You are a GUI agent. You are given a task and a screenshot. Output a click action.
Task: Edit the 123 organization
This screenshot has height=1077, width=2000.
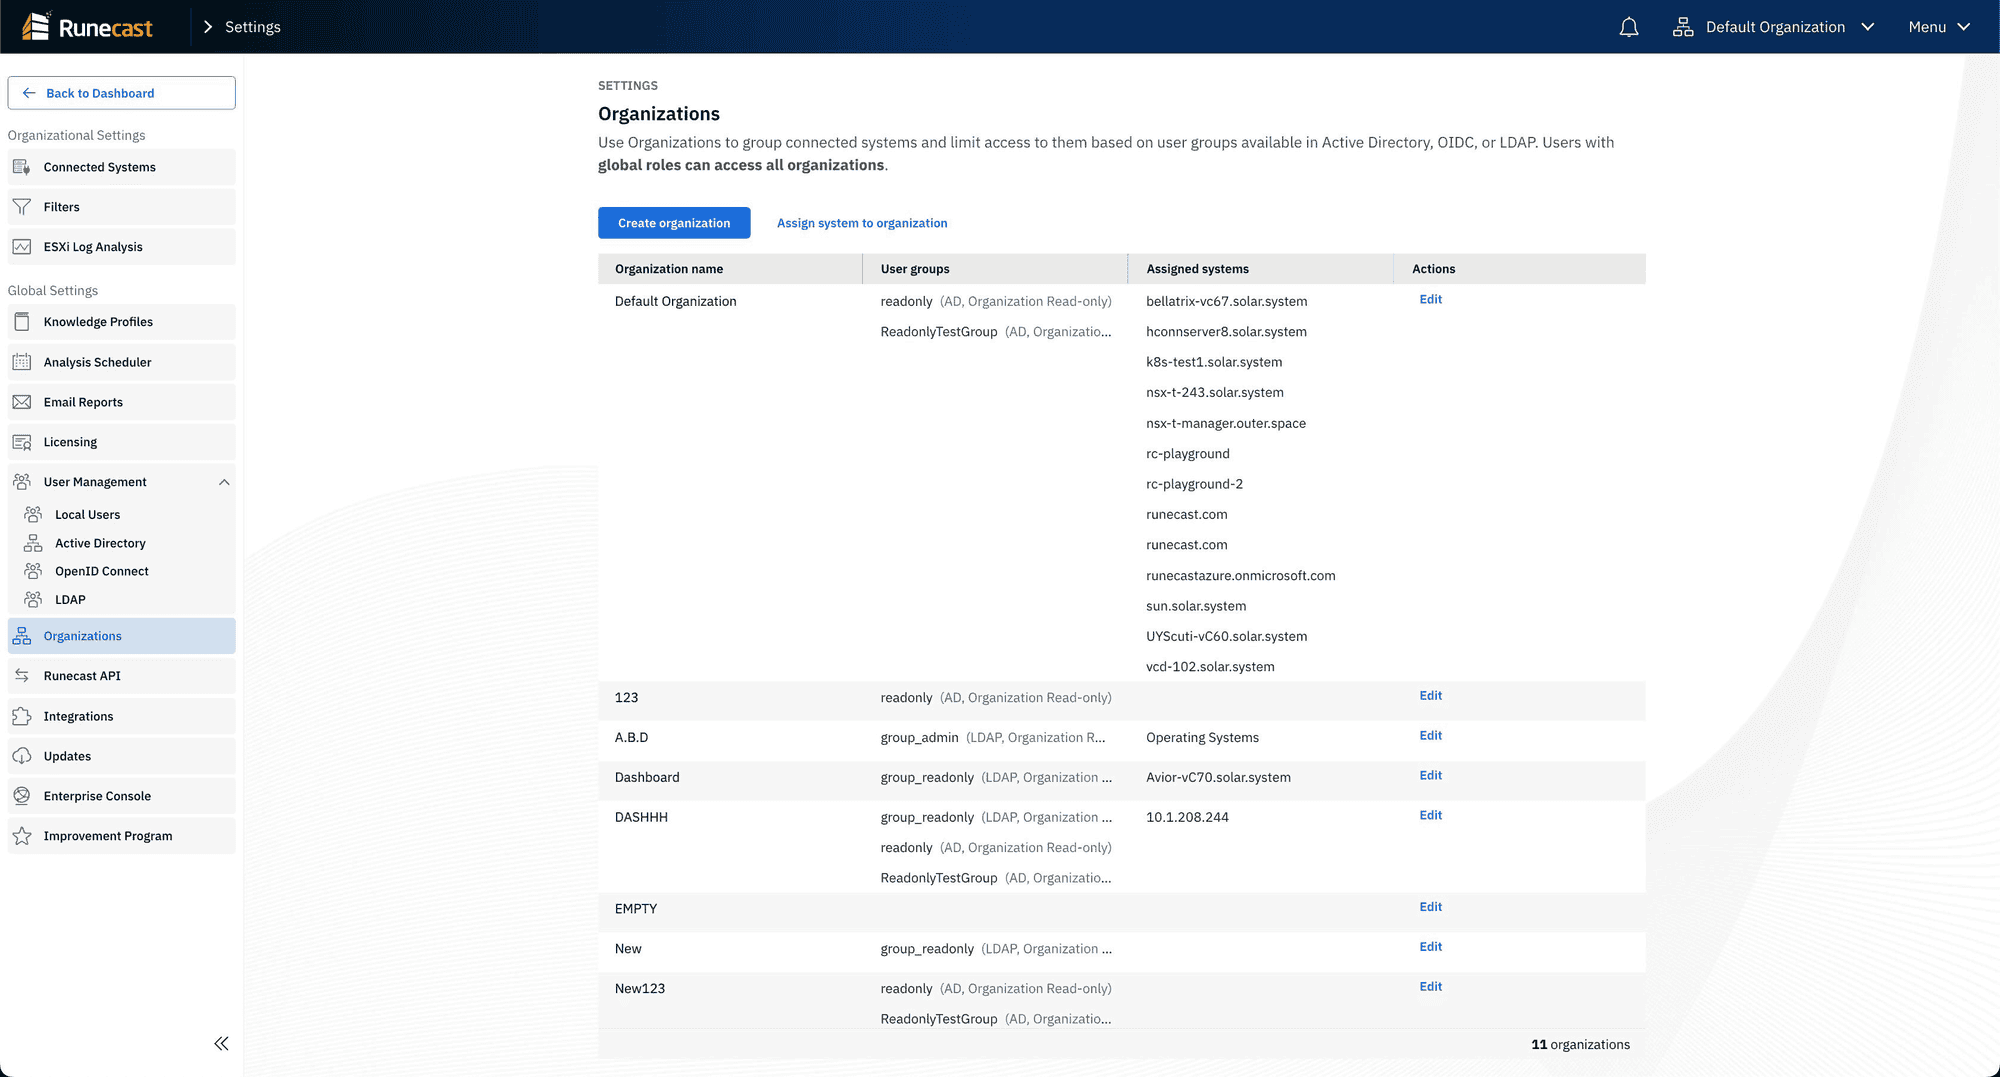click(1430, 695)
